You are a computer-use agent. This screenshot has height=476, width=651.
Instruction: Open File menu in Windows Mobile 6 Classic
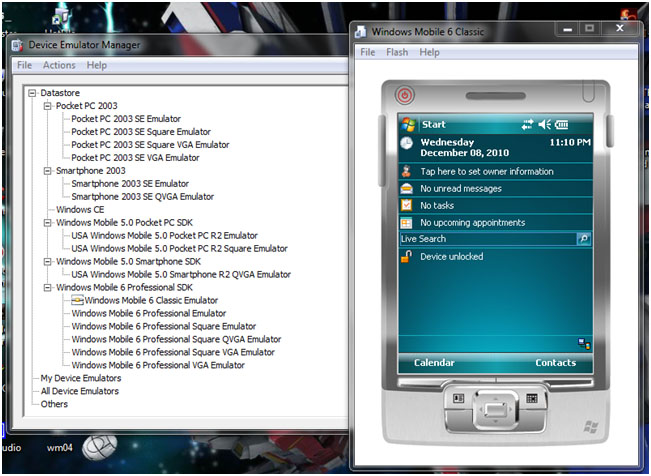pyautogui.click(x=367, y=52)
